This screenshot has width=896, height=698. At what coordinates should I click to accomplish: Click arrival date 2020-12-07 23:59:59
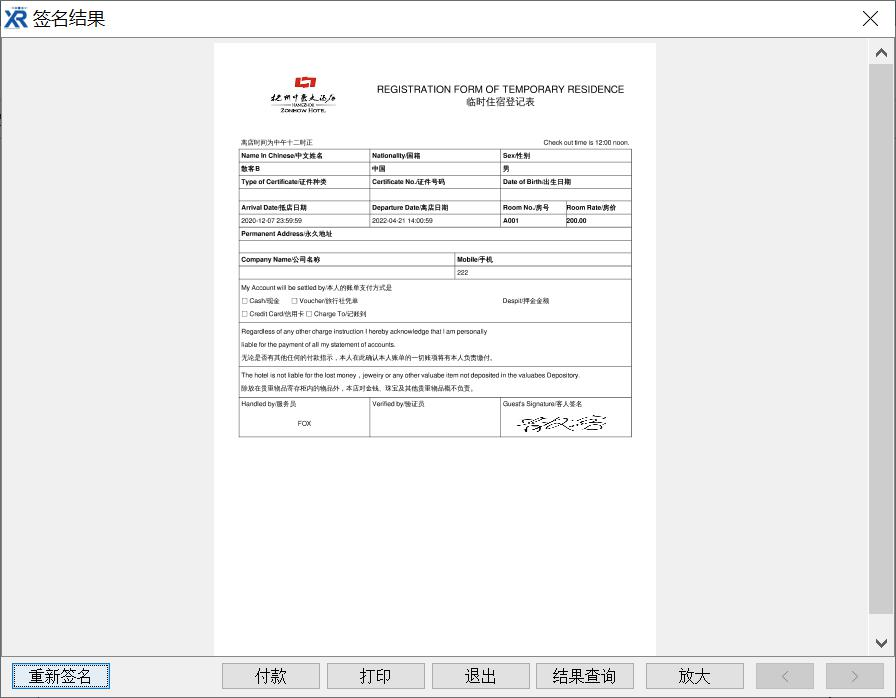click(271, 220)
